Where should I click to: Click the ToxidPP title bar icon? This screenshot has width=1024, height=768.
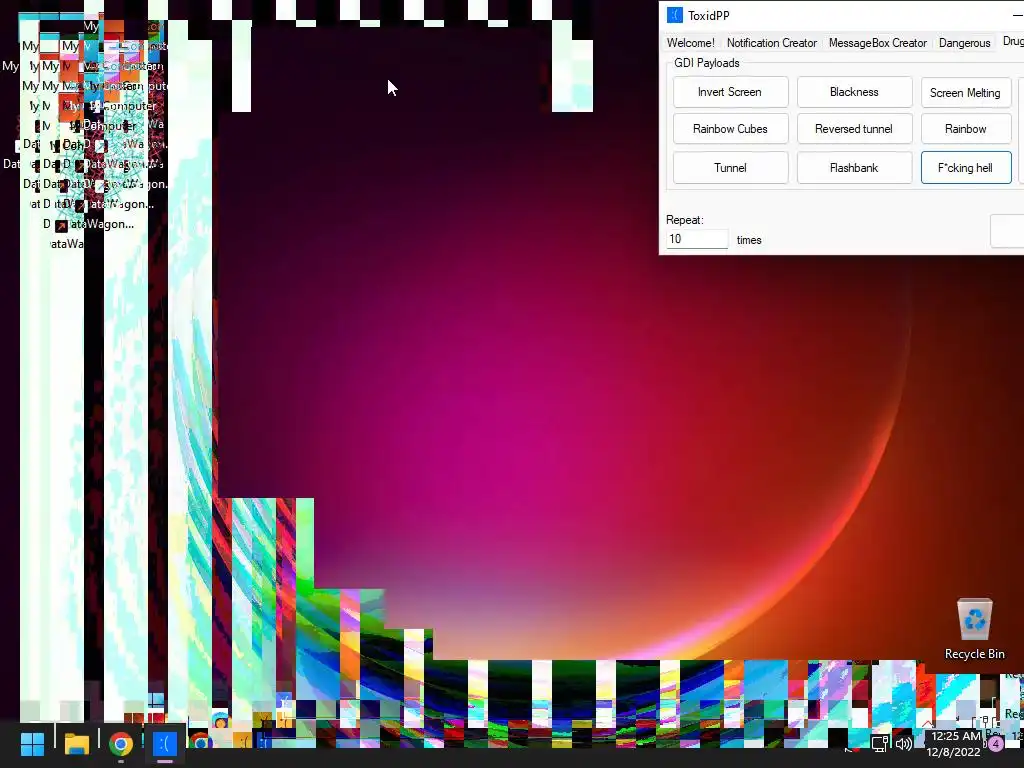tap(675, 15)
